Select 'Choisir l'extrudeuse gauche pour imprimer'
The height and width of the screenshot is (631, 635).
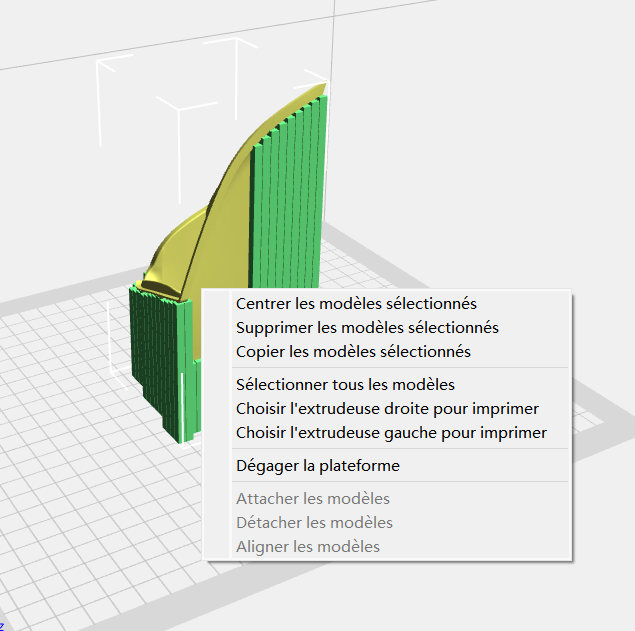387,433
